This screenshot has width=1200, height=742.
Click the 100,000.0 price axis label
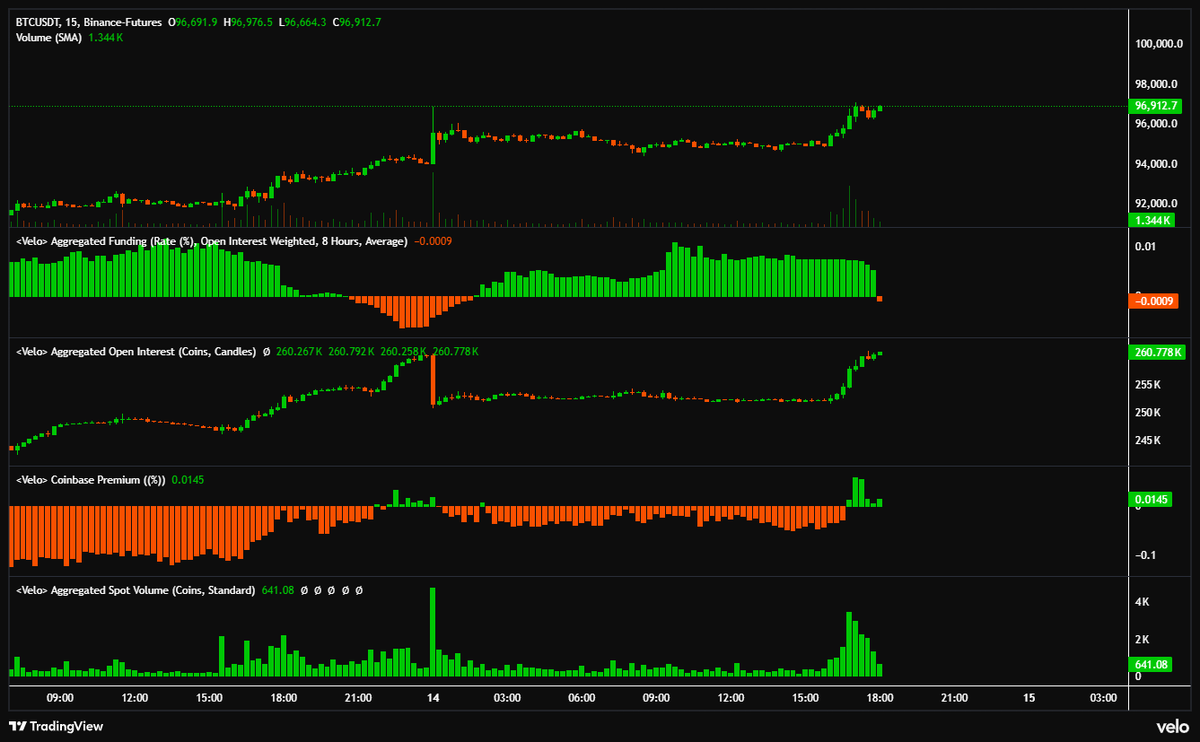coord(1159,44)
